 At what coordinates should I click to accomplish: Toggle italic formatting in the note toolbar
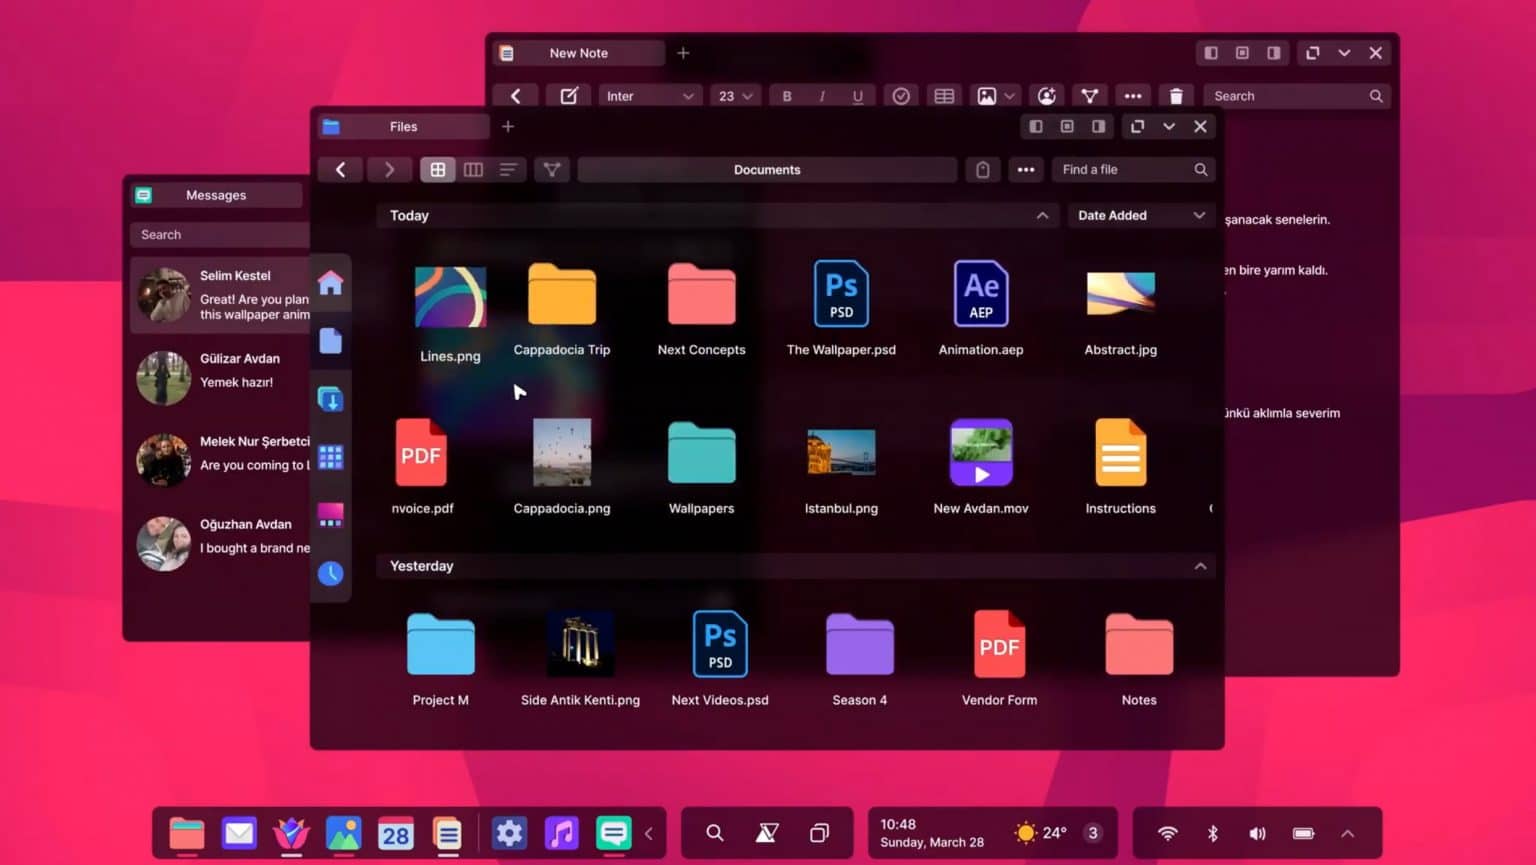click(822, 95)
